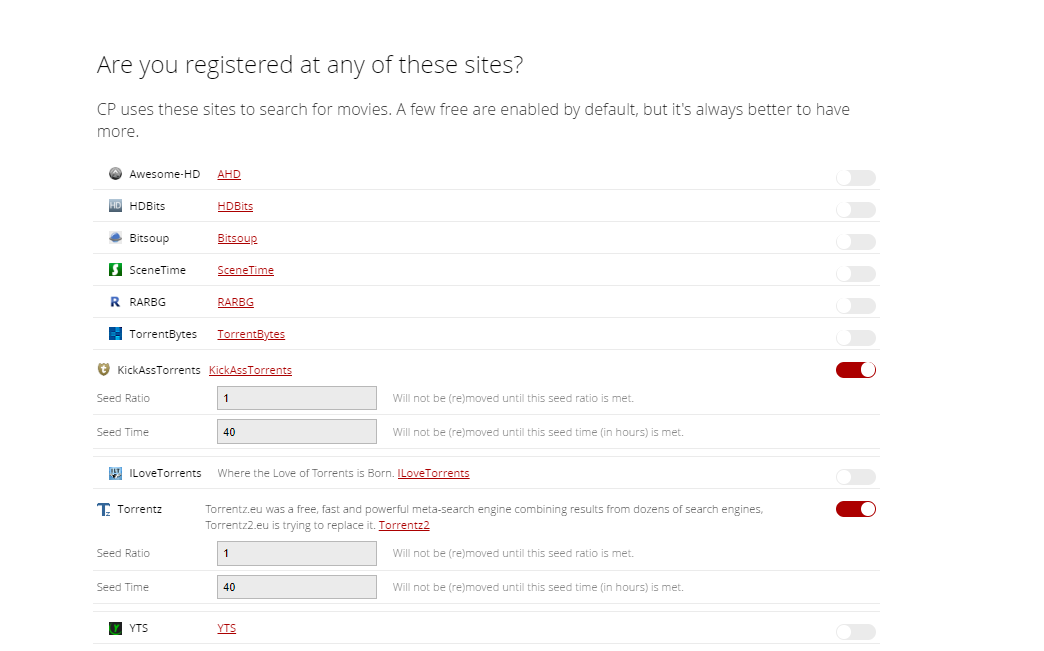
Task: Click the Awesome-HD site icon
Action: click(x=115, y=174)
